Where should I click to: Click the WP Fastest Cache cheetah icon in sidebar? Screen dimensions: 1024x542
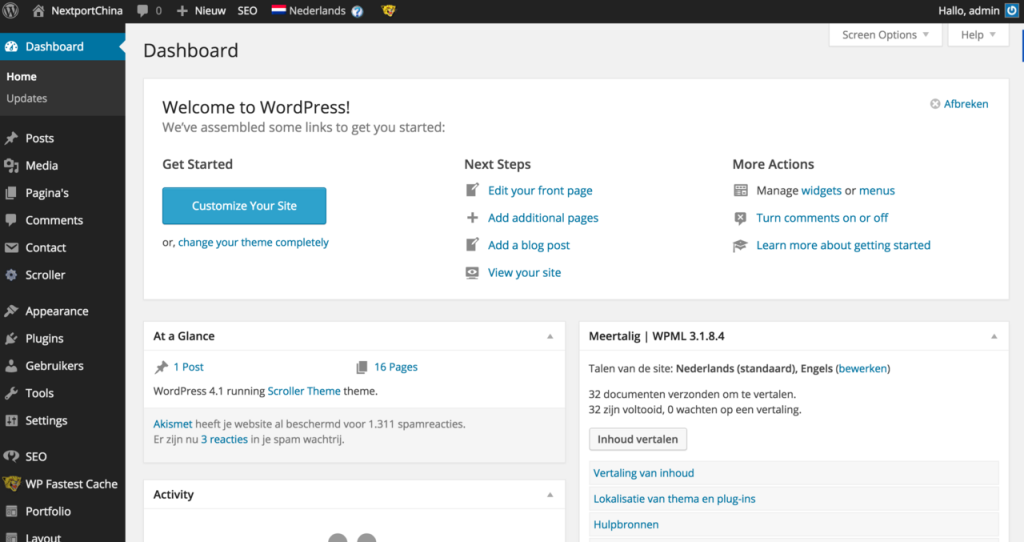point(11,484)
